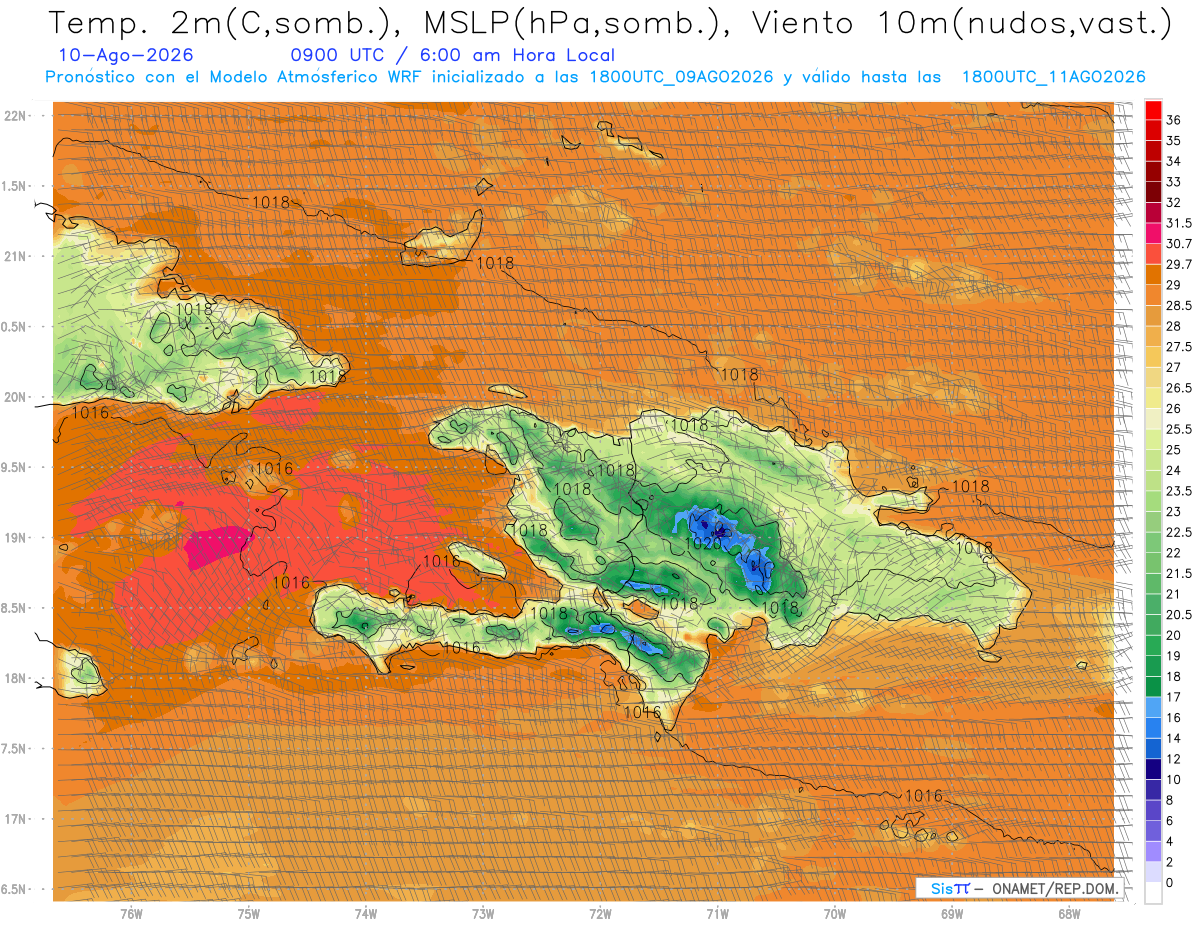The image size is (1200, 927).
Task: Click the colorbar value '34'
Action: [x=1174, y=160]
